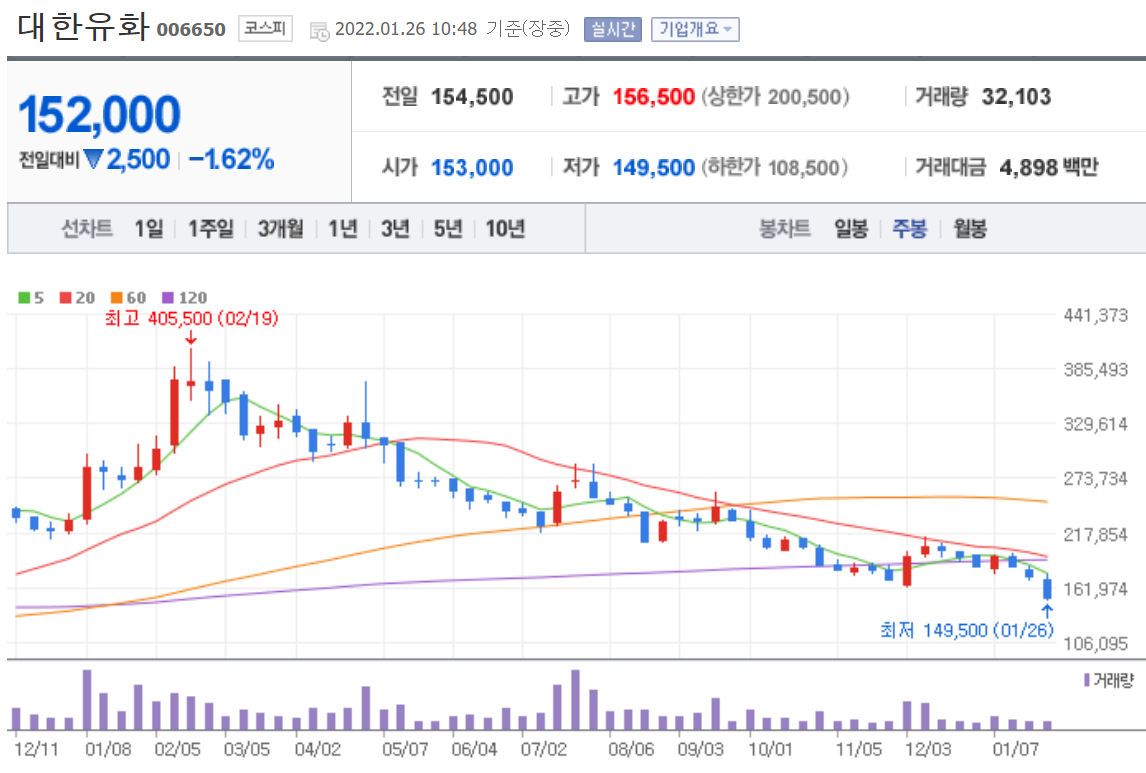The width and height of the screenshot is (1146, 773).
Task: Select the 10년 line chart tab
Action: pos(506,229)
